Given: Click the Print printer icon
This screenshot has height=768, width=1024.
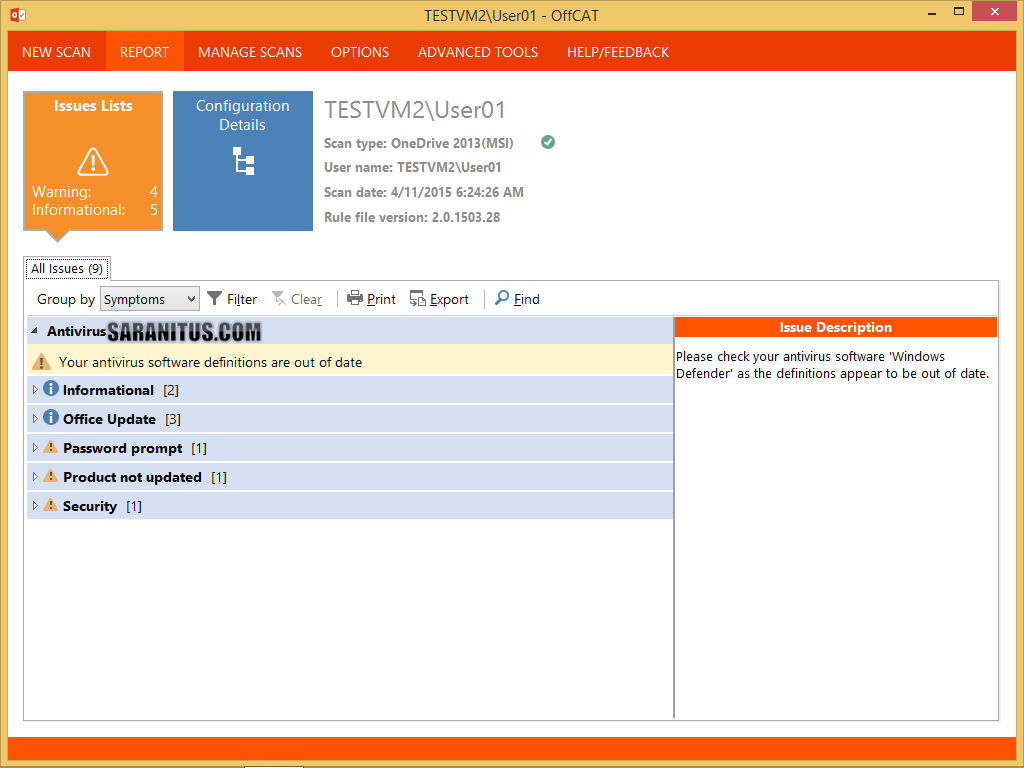Looking at the screenshot, I should pyautogui.click(x=355, y=298).
